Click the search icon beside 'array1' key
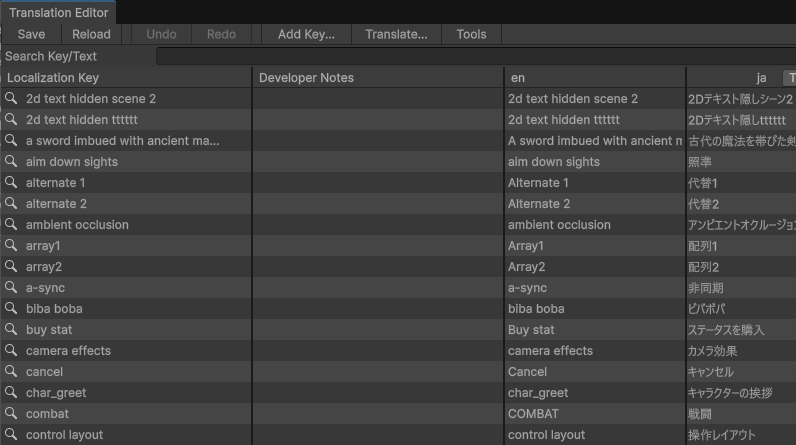This screenshot has width=796, height=445. (12, 246)
